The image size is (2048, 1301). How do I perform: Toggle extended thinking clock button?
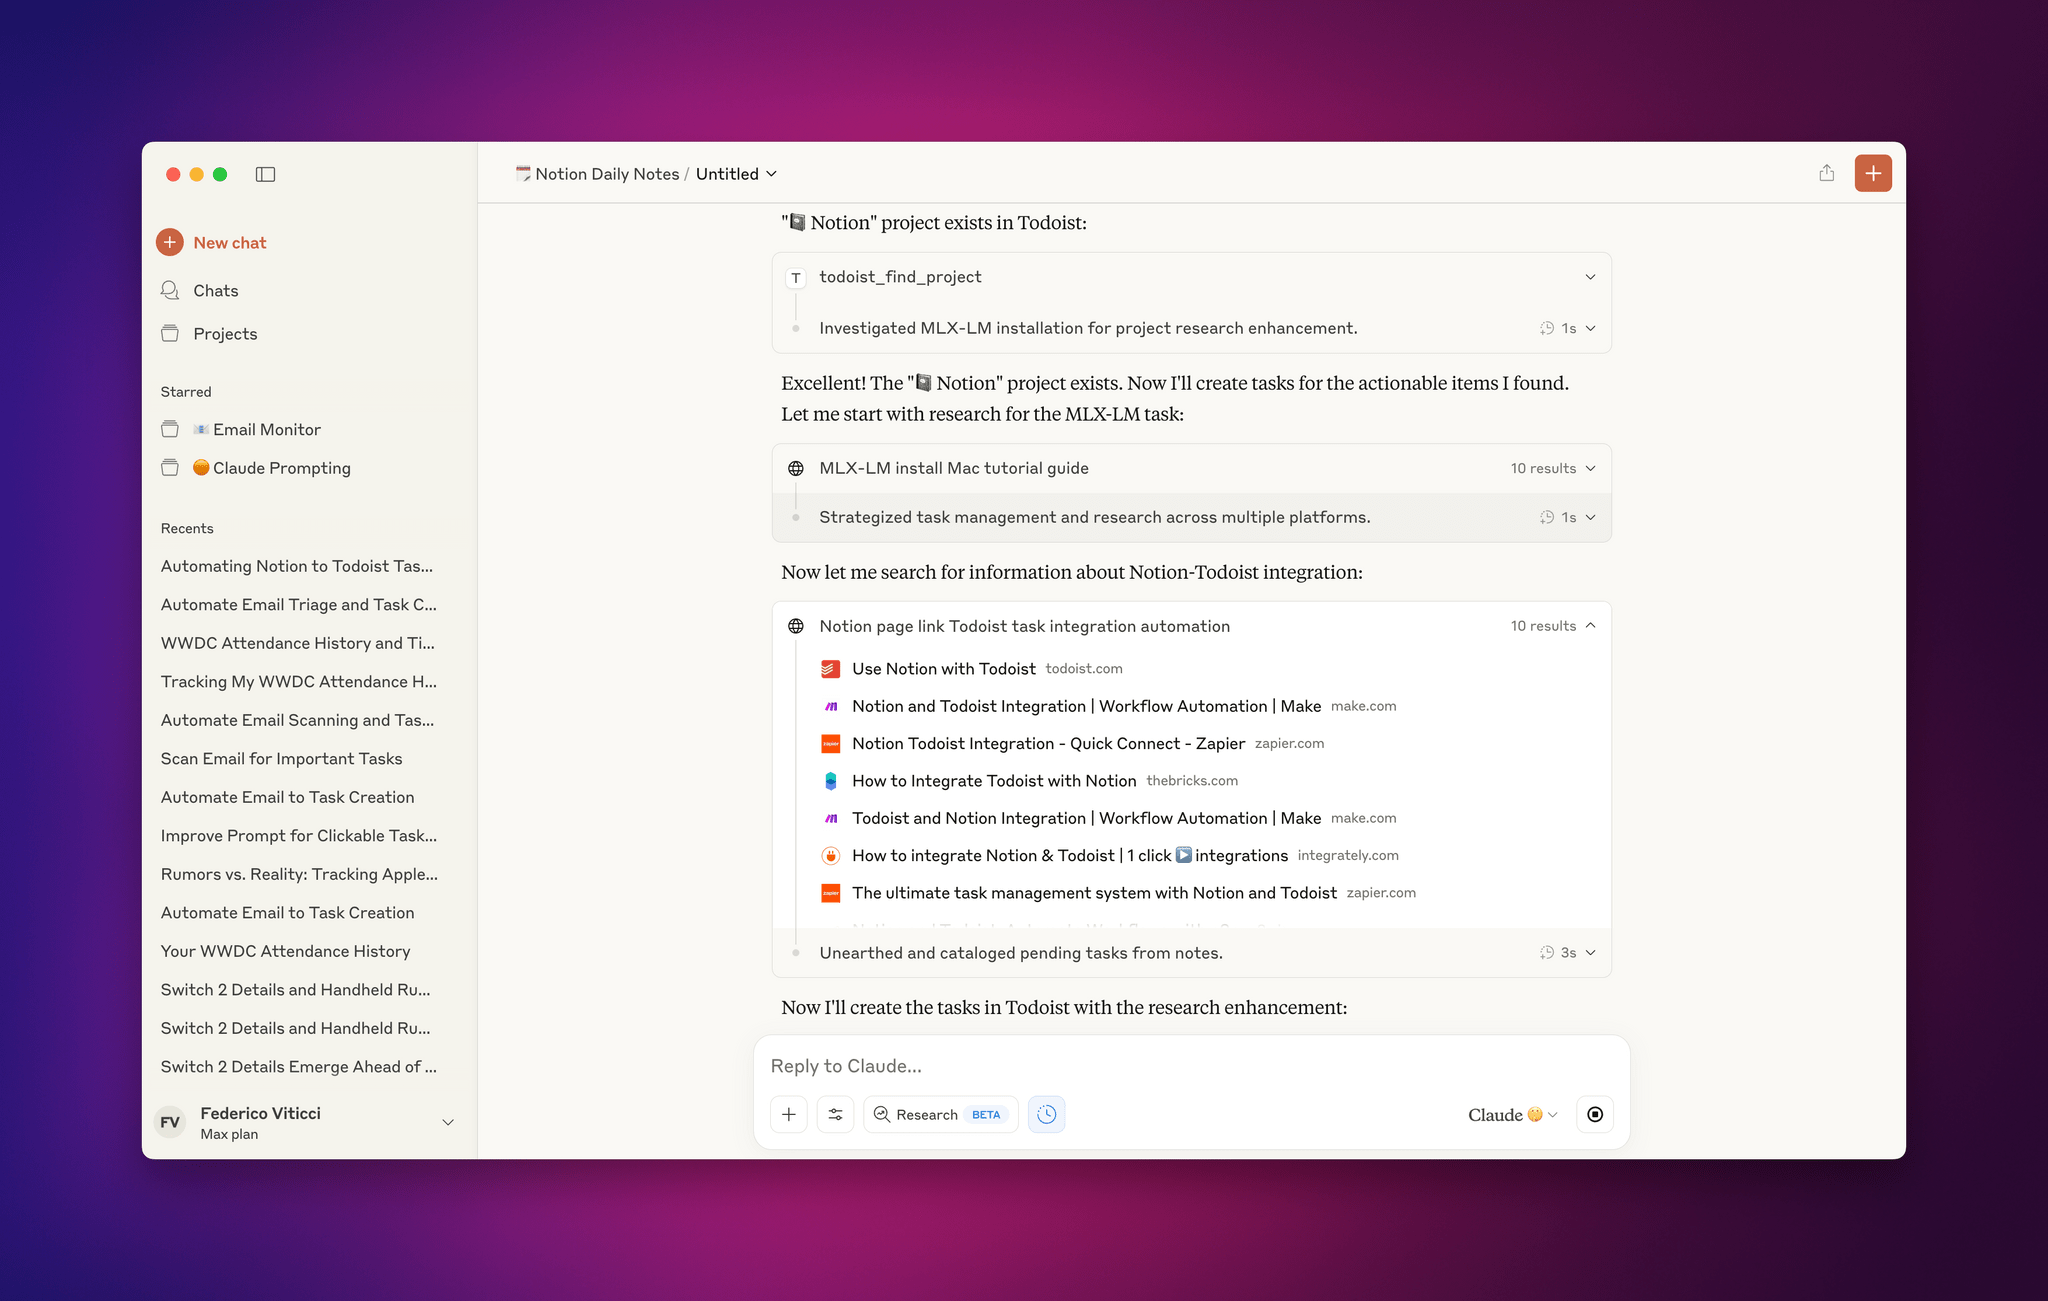coord(1046,1114)
